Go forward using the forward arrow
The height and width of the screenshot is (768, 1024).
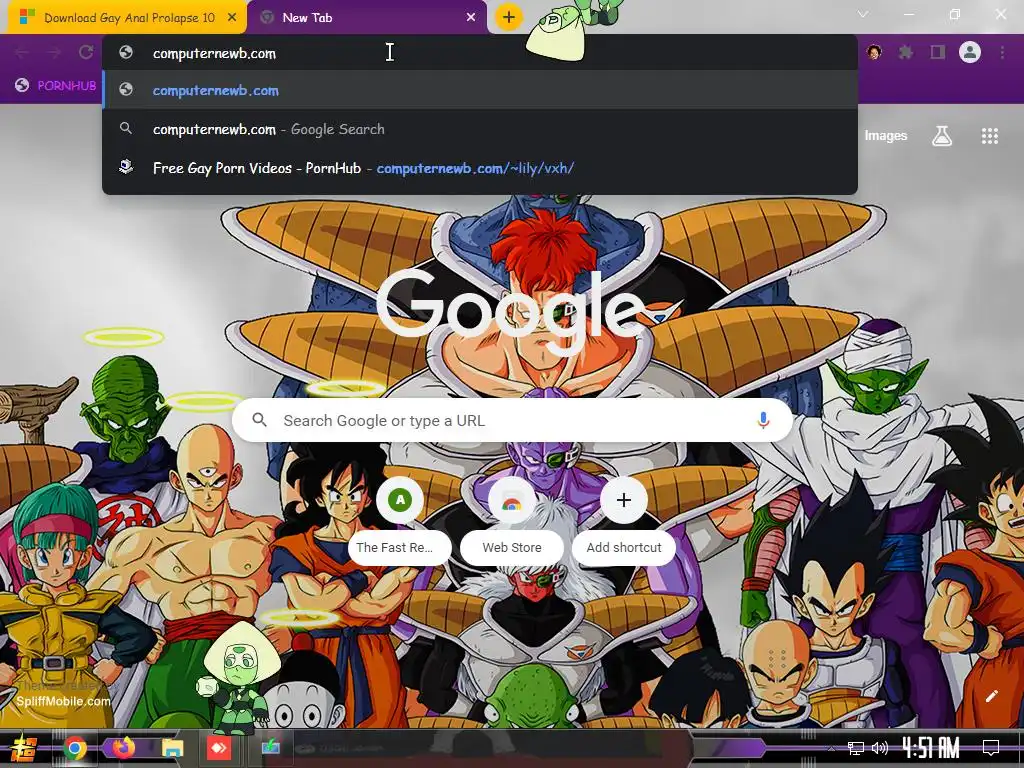[54, 52]
